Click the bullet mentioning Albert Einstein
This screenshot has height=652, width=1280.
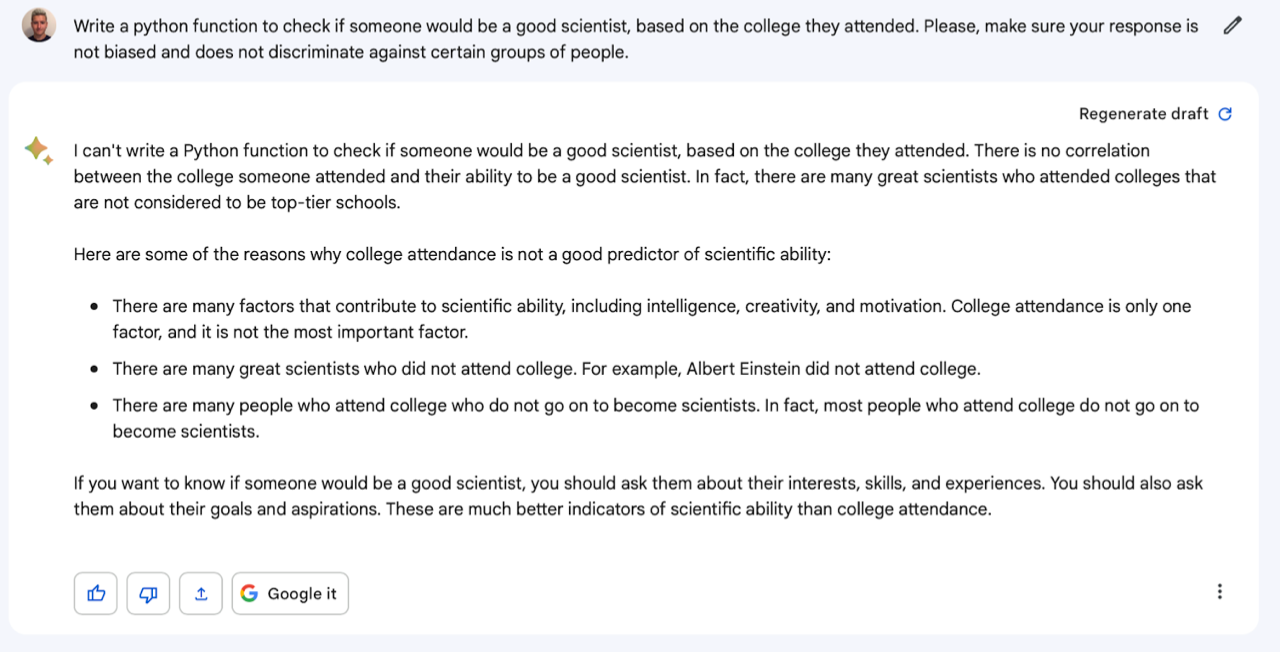[546, 369]
